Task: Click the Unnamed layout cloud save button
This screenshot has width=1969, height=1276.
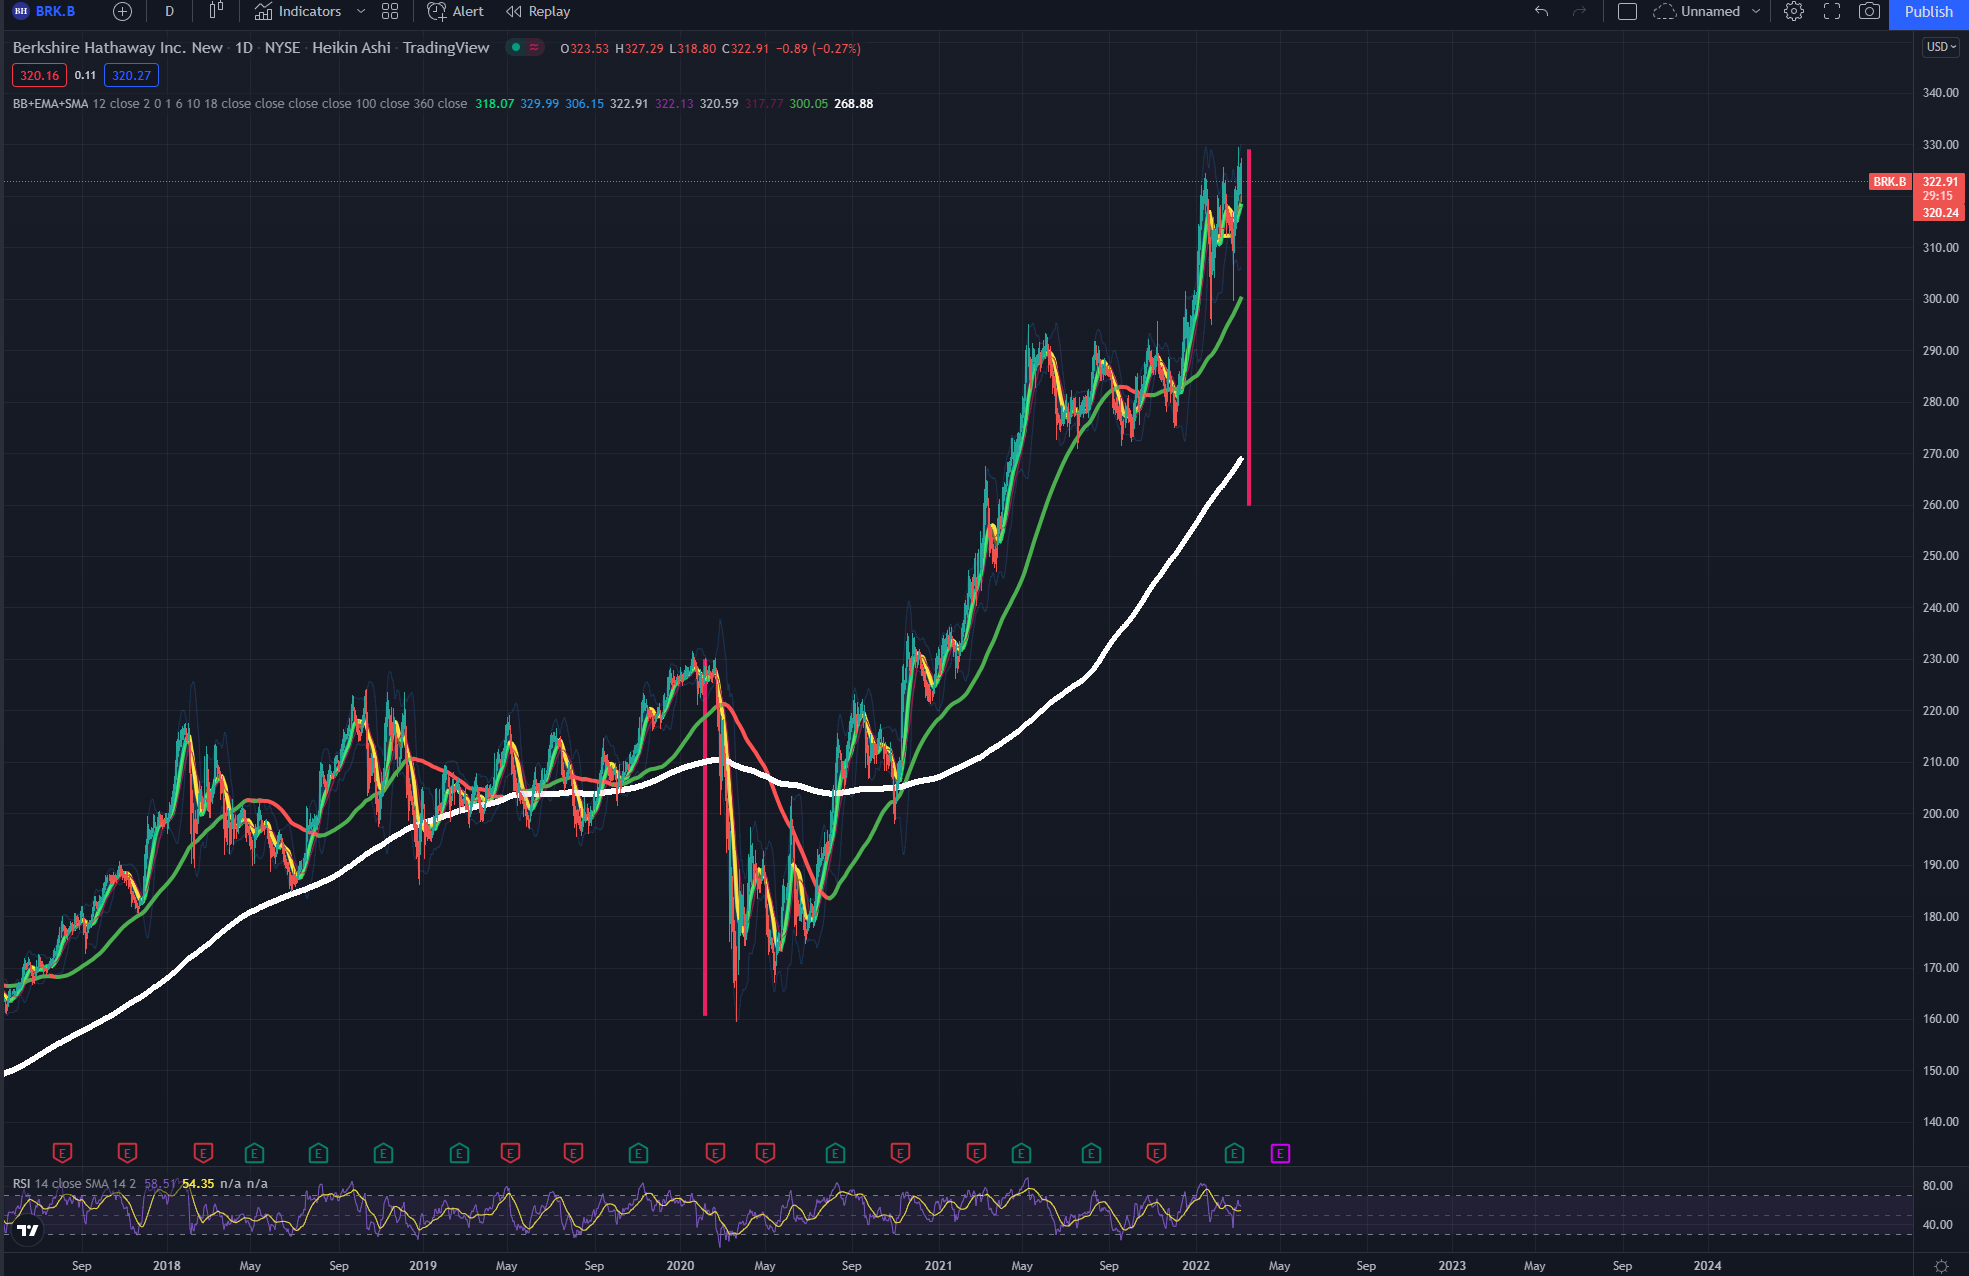Action: coord(1697,12)
